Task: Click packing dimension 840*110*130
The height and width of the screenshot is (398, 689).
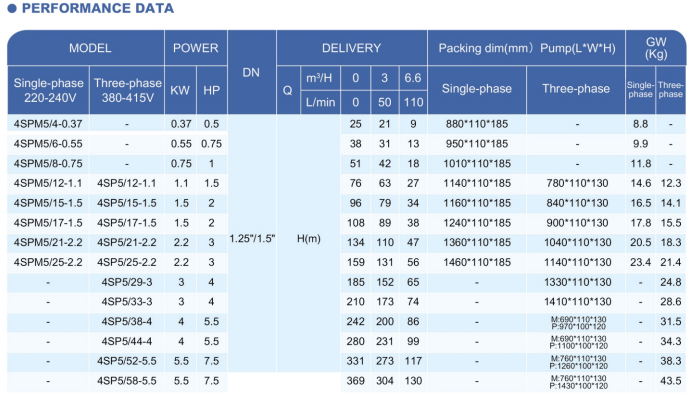Action: (577, 203)
